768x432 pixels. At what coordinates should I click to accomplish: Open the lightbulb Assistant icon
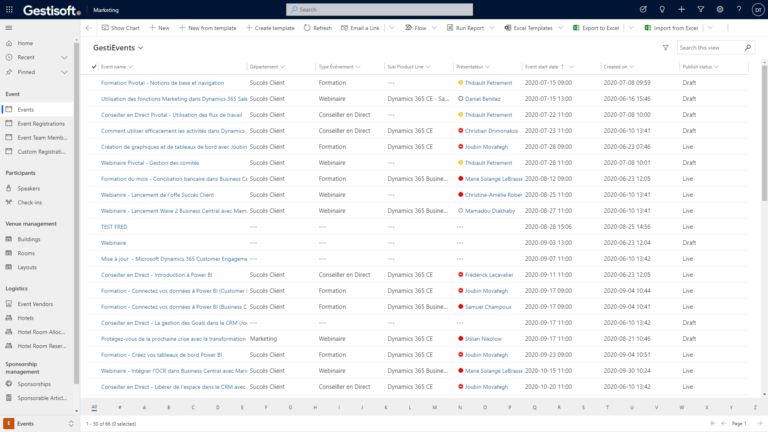(662, 9)
